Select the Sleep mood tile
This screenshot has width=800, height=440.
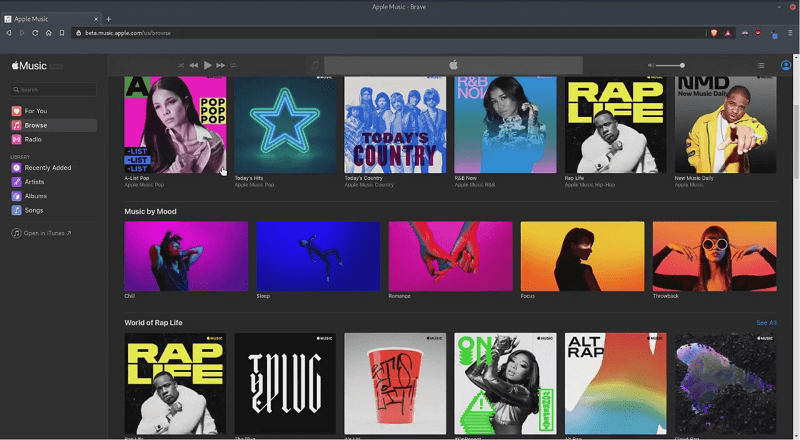point(318,256)
